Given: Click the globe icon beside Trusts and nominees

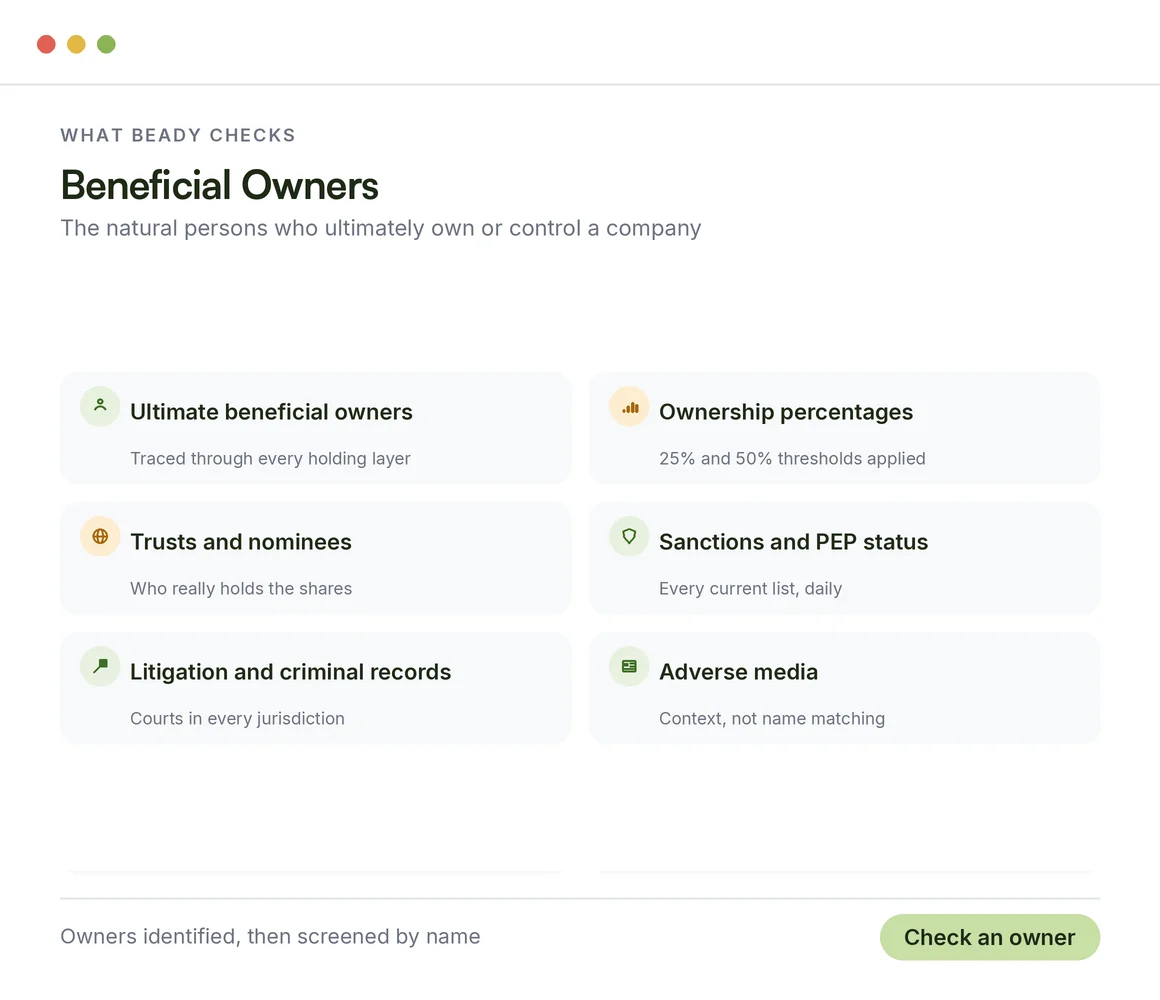Looking at the screenshot, I should tap(100, 536).
